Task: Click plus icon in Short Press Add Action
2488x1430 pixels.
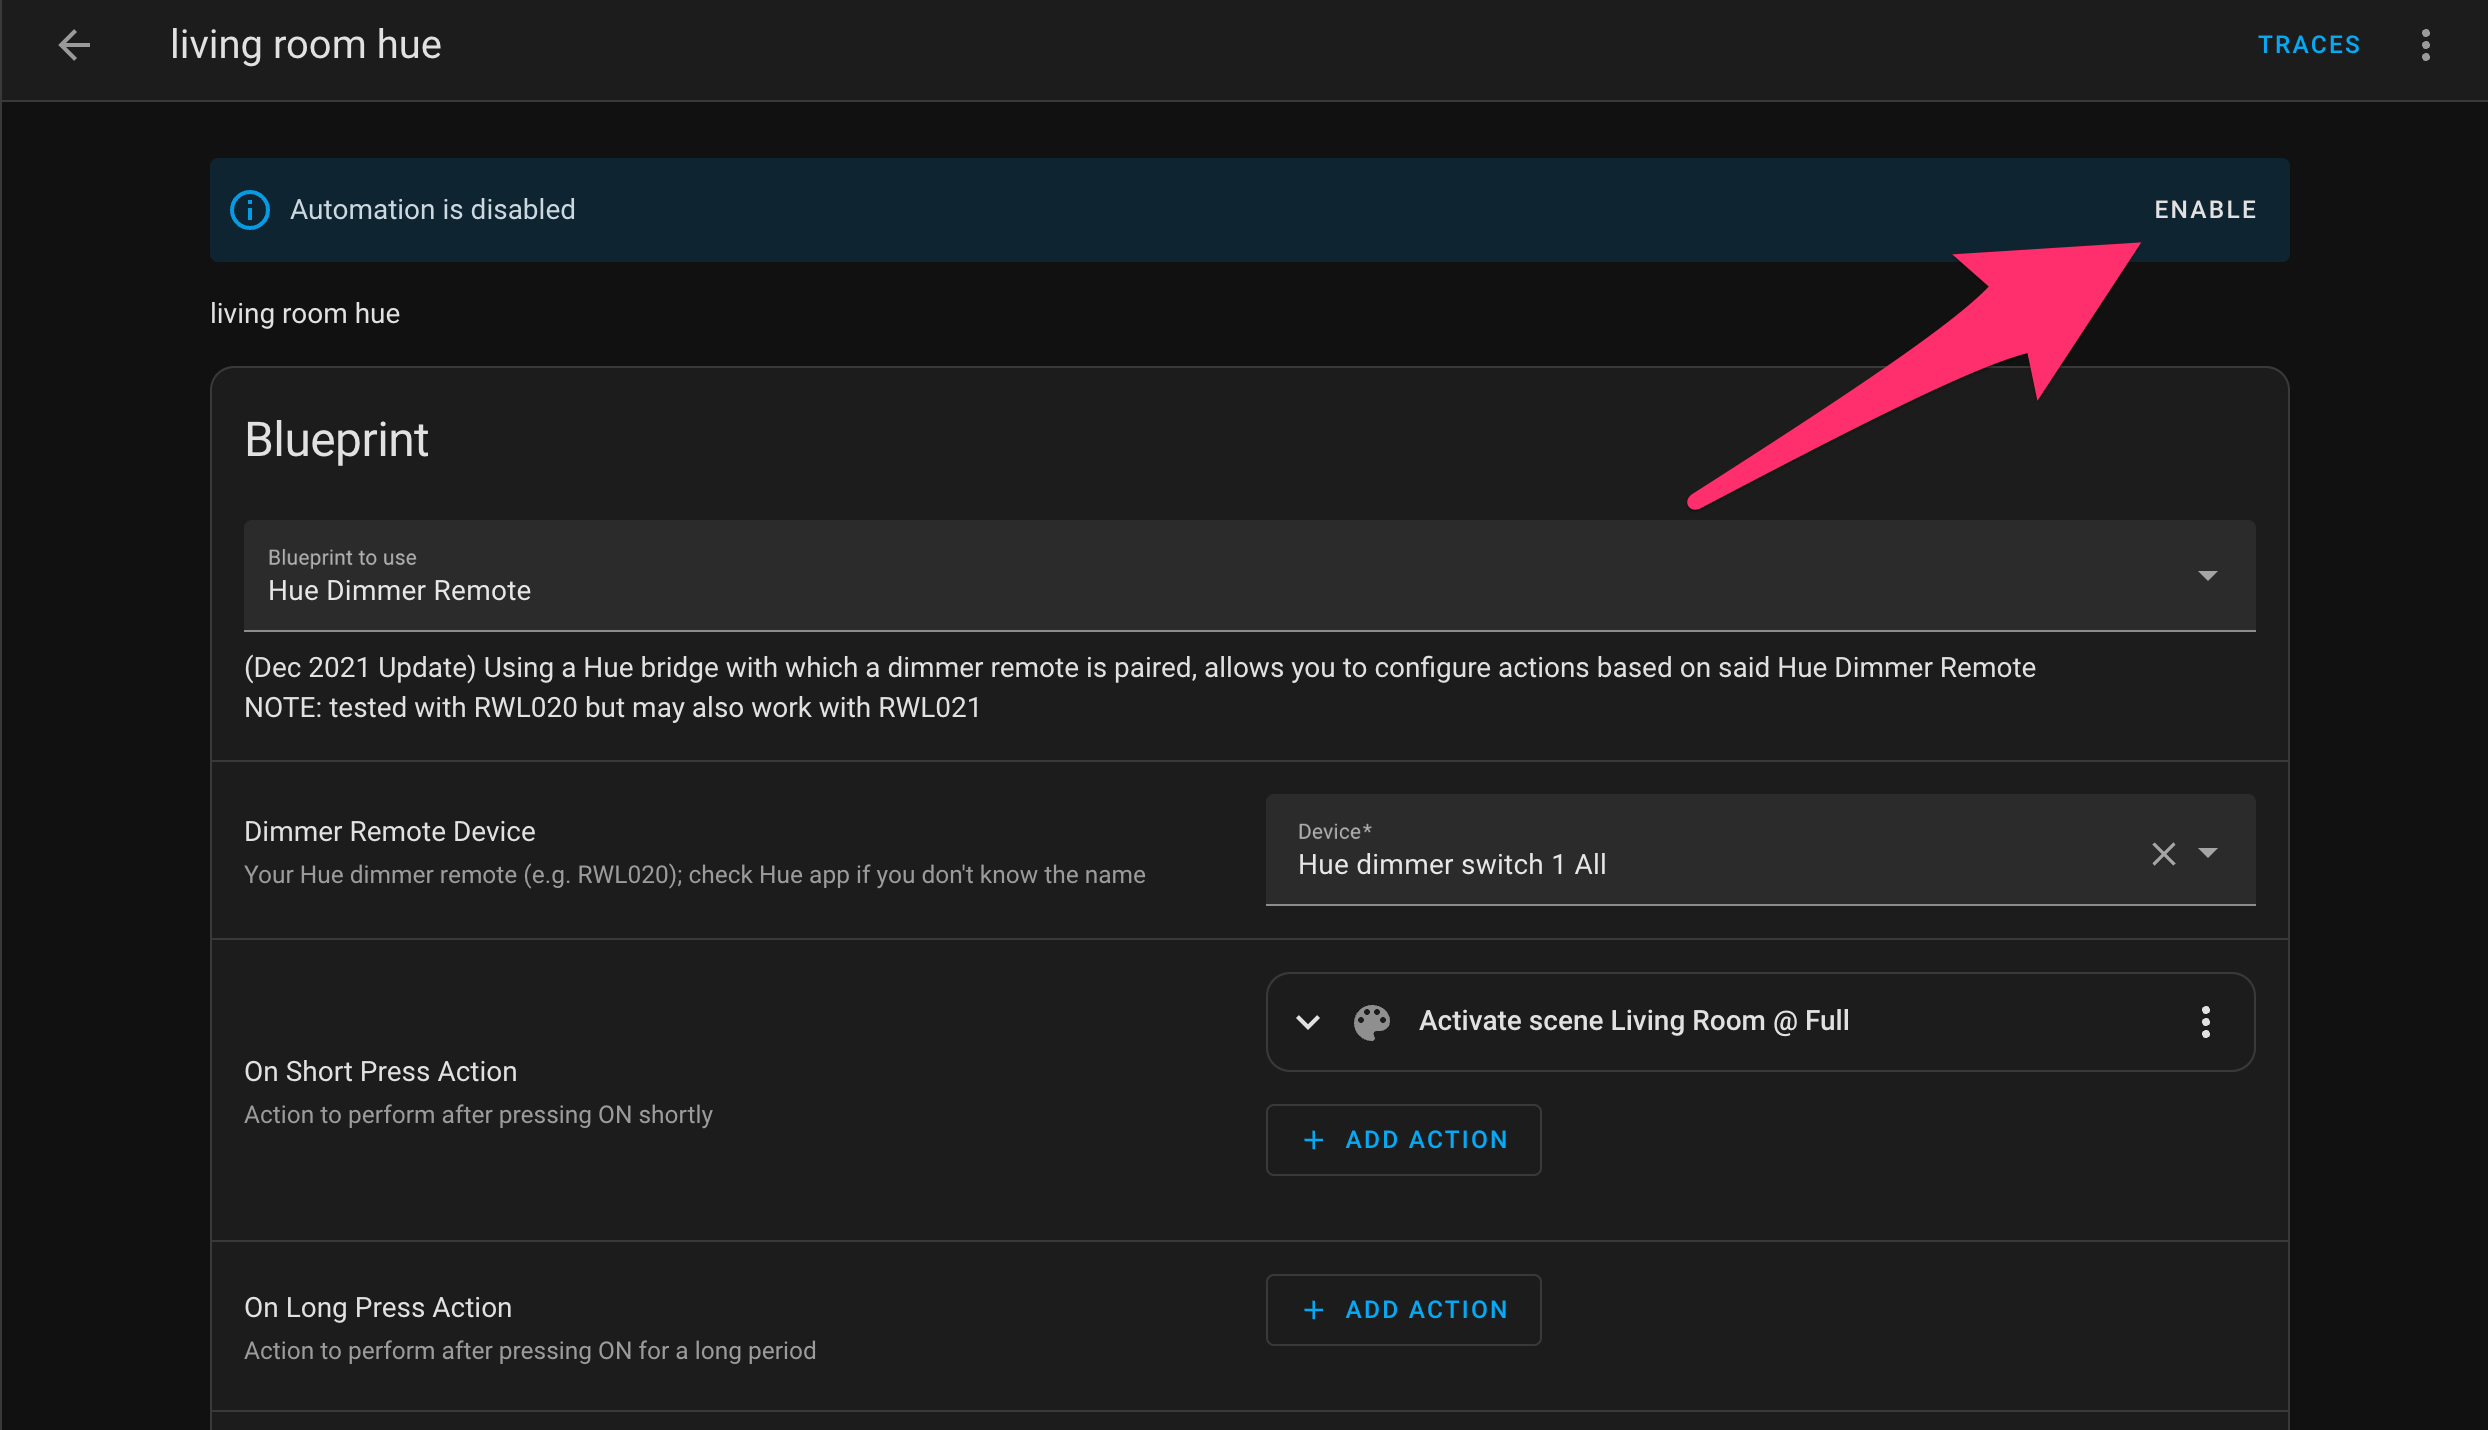Action: [x=1313, y=1140]
